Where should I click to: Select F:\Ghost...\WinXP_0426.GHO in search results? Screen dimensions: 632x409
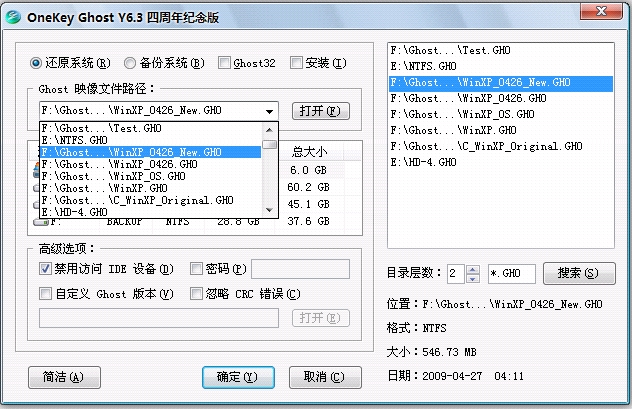click(x=501, y=98)
